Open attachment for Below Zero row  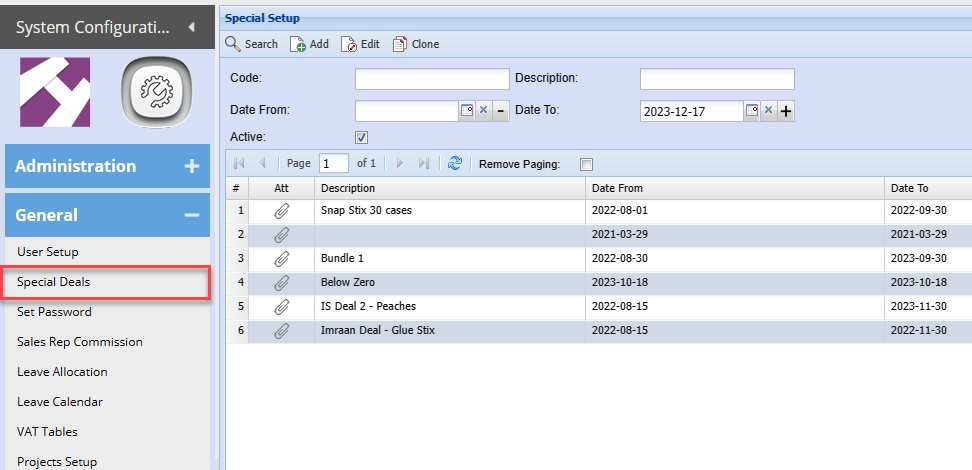(x=281, y=283)
